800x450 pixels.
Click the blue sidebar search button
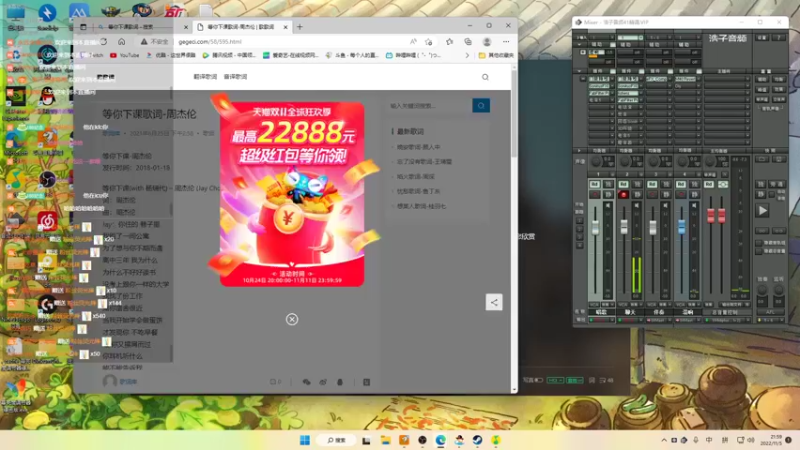coord(481,106)
